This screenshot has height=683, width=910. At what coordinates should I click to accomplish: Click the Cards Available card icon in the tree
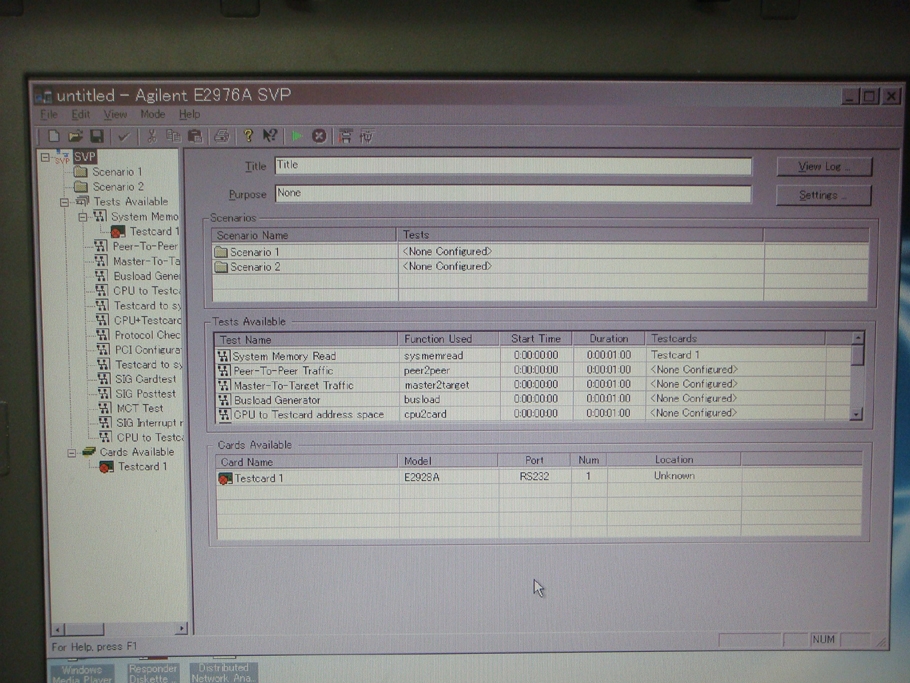click(x=89, y=451)
